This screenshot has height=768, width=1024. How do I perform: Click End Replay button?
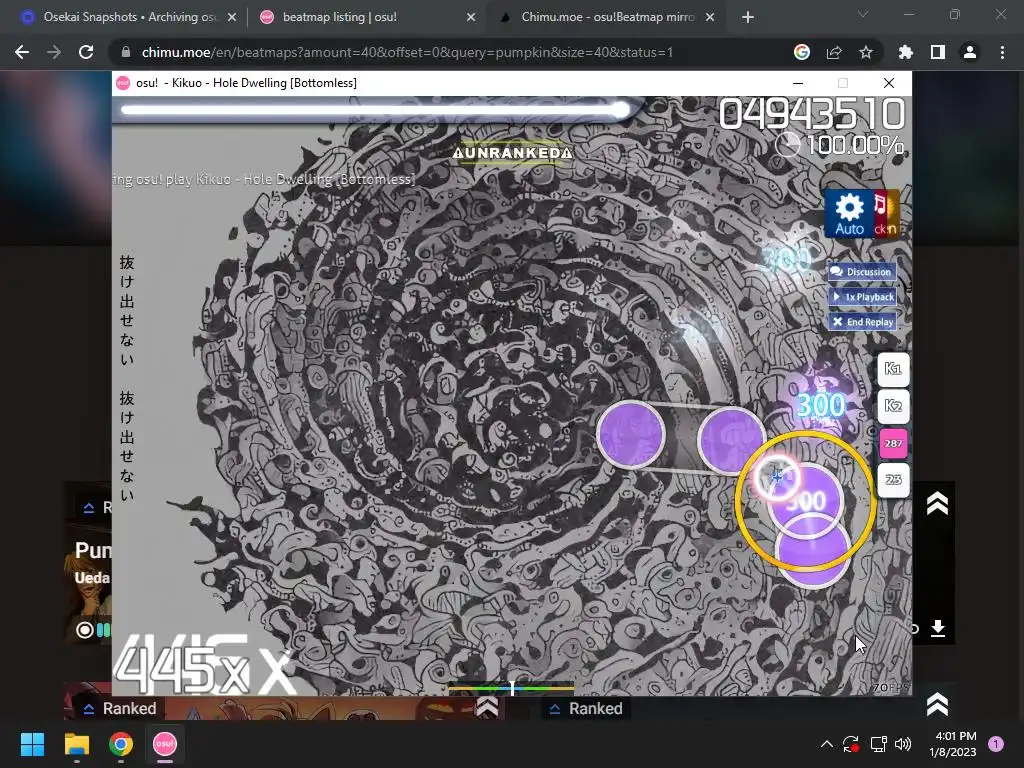pos(862,321)
